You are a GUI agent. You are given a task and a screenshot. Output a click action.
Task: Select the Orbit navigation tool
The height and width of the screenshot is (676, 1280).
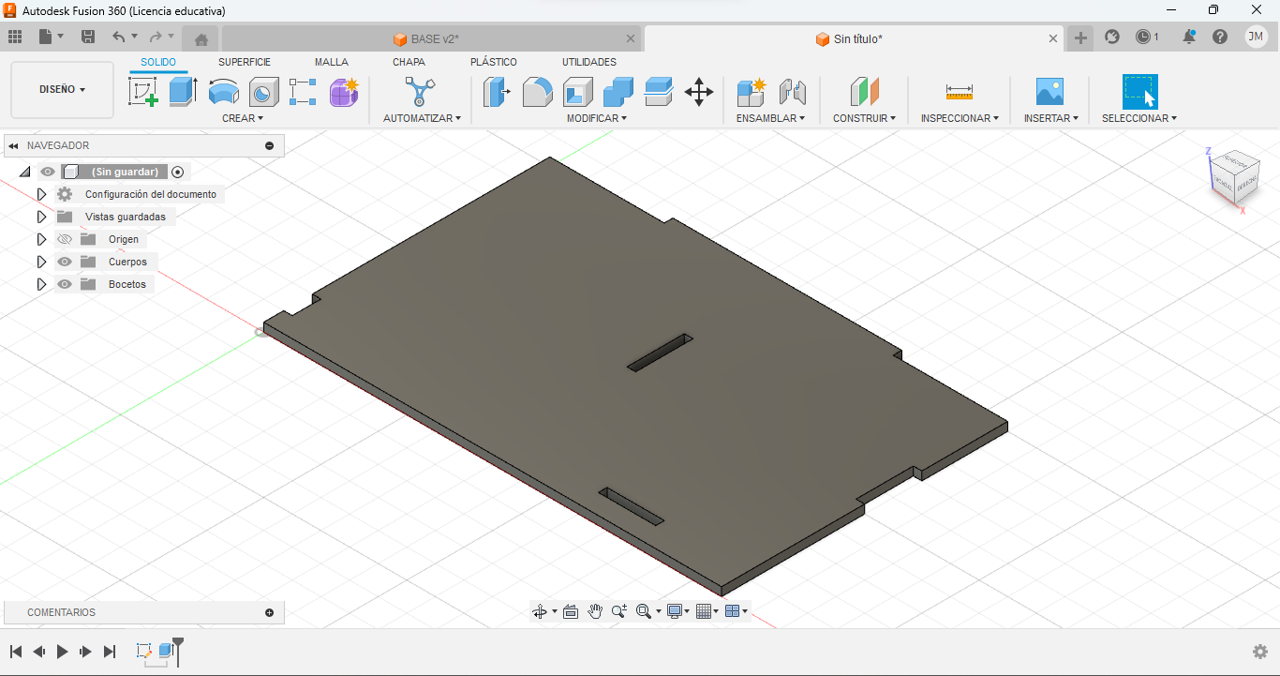[x=540, y=612]
